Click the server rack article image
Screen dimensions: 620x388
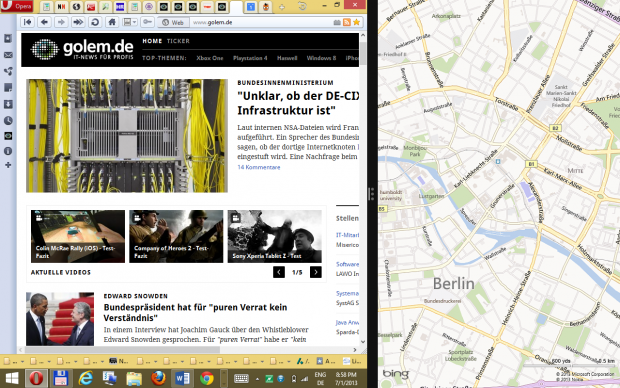127,136
